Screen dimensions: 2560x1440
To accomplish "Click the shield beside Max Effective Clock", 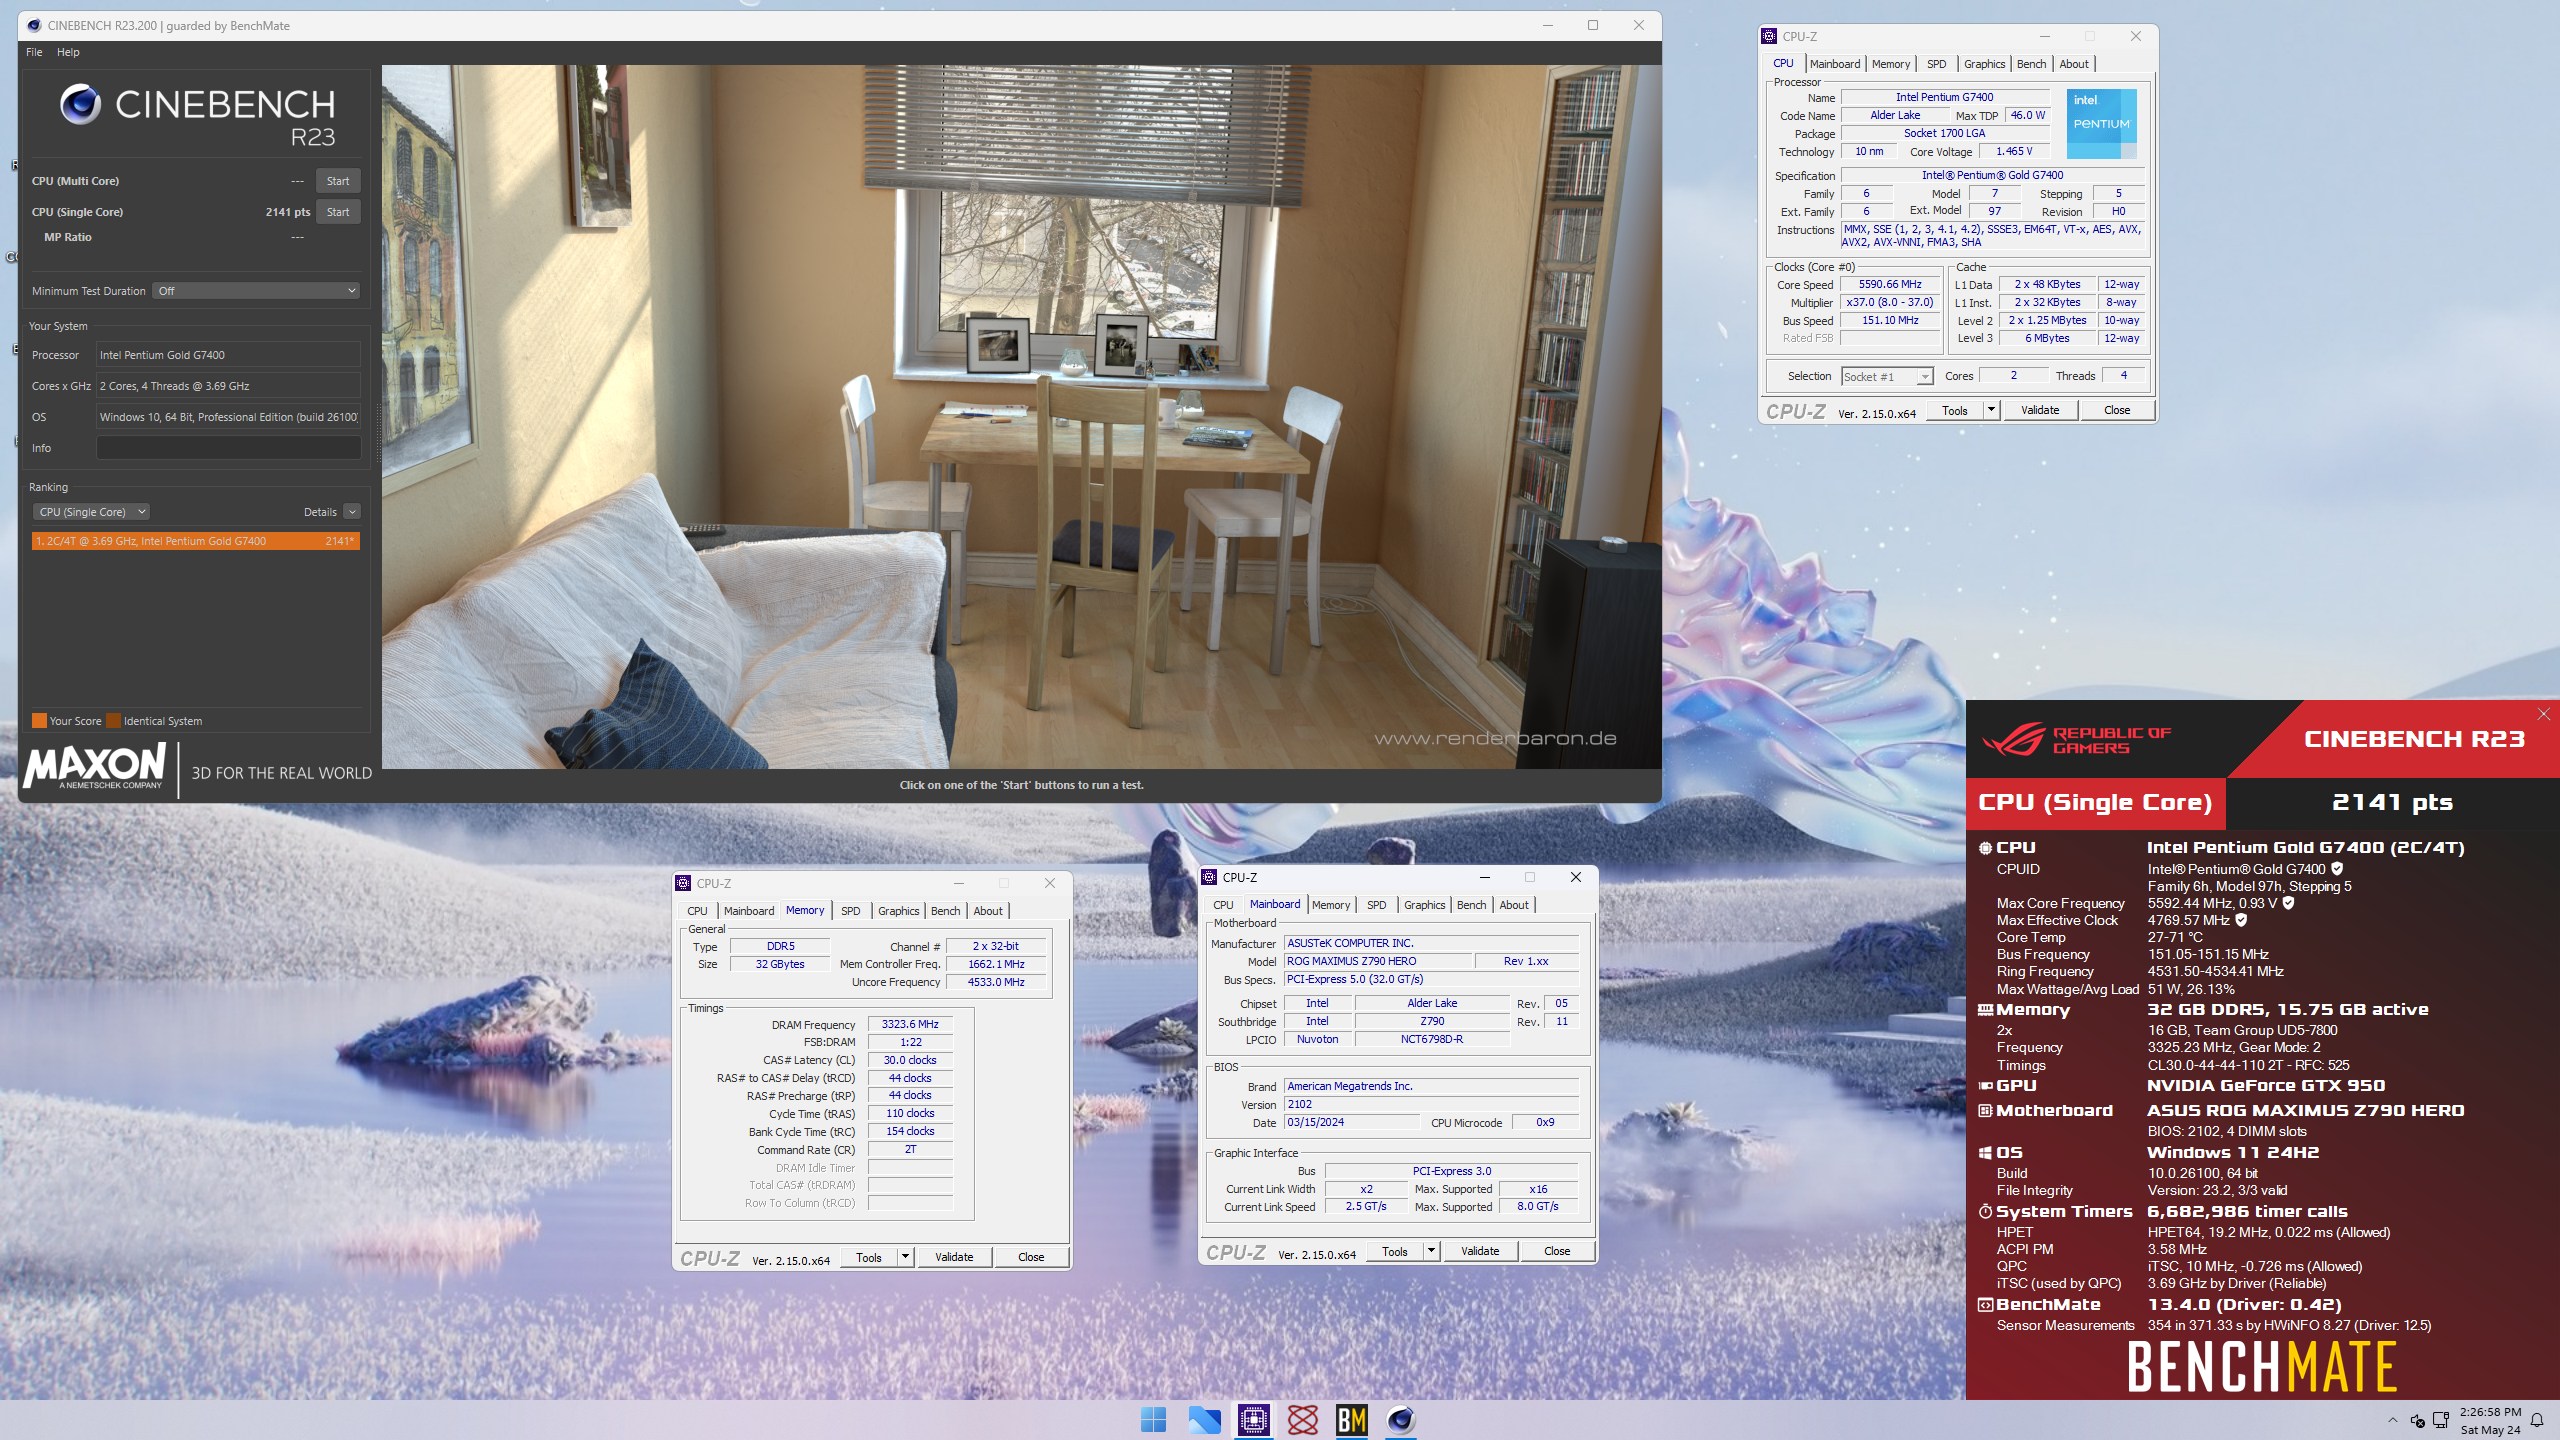I will tap(2241, 920).
